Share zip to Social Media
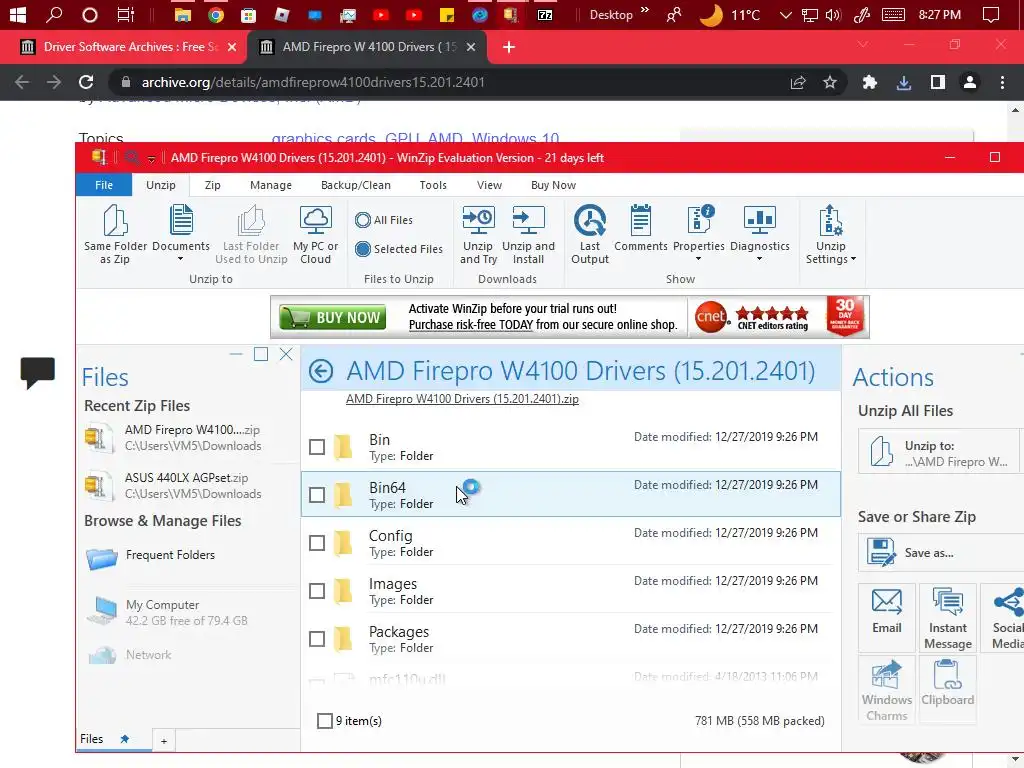The image size is (1024, 768). (1004, 617)
